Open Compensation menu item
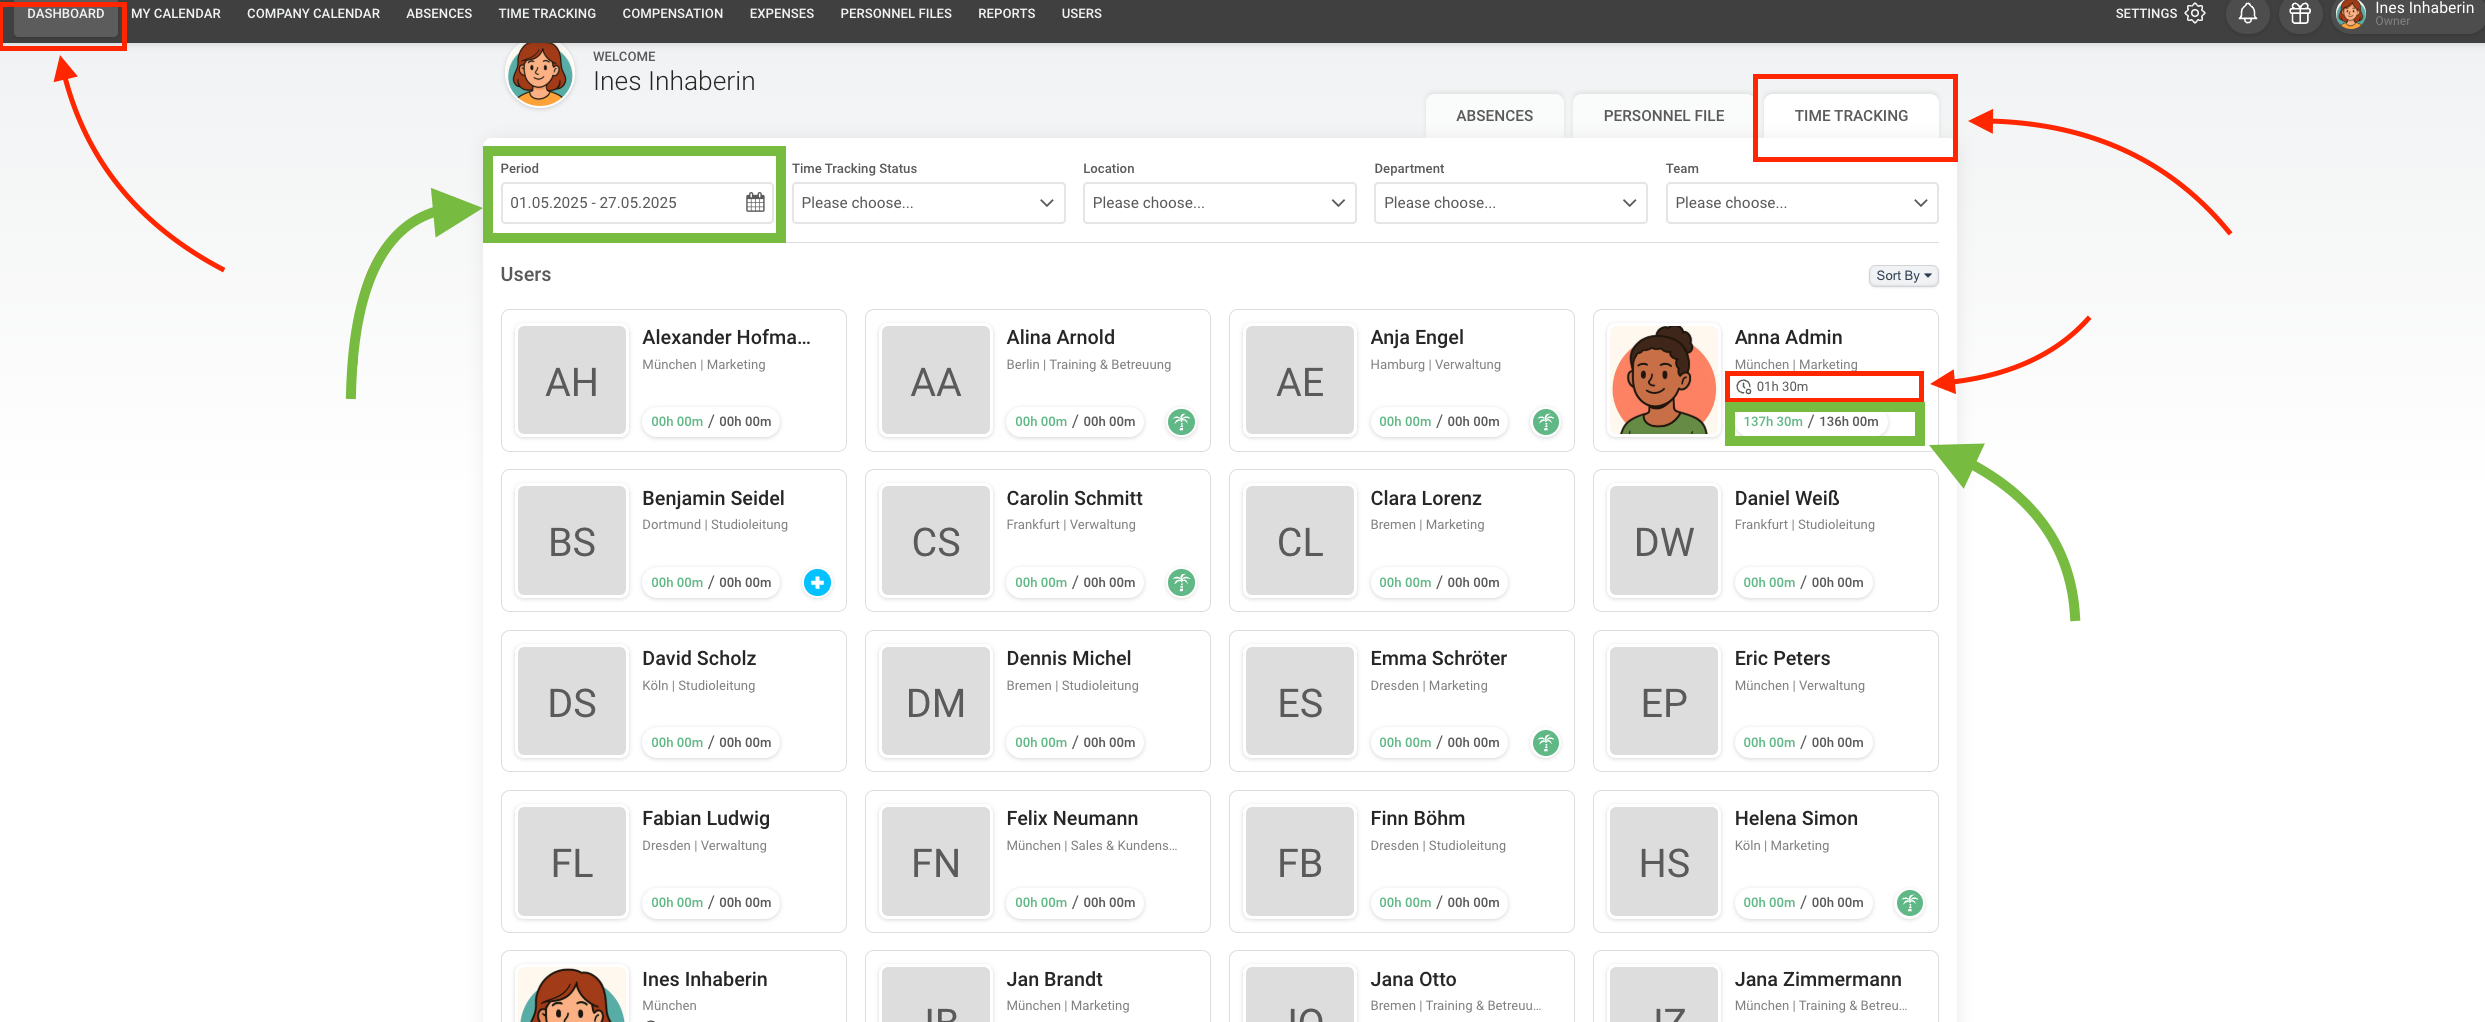 click(x=673, y=14)
